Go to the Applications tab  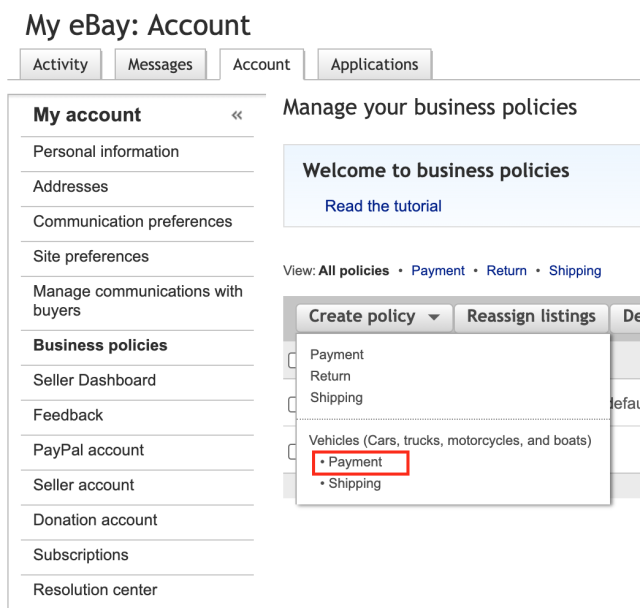(375, 64)
